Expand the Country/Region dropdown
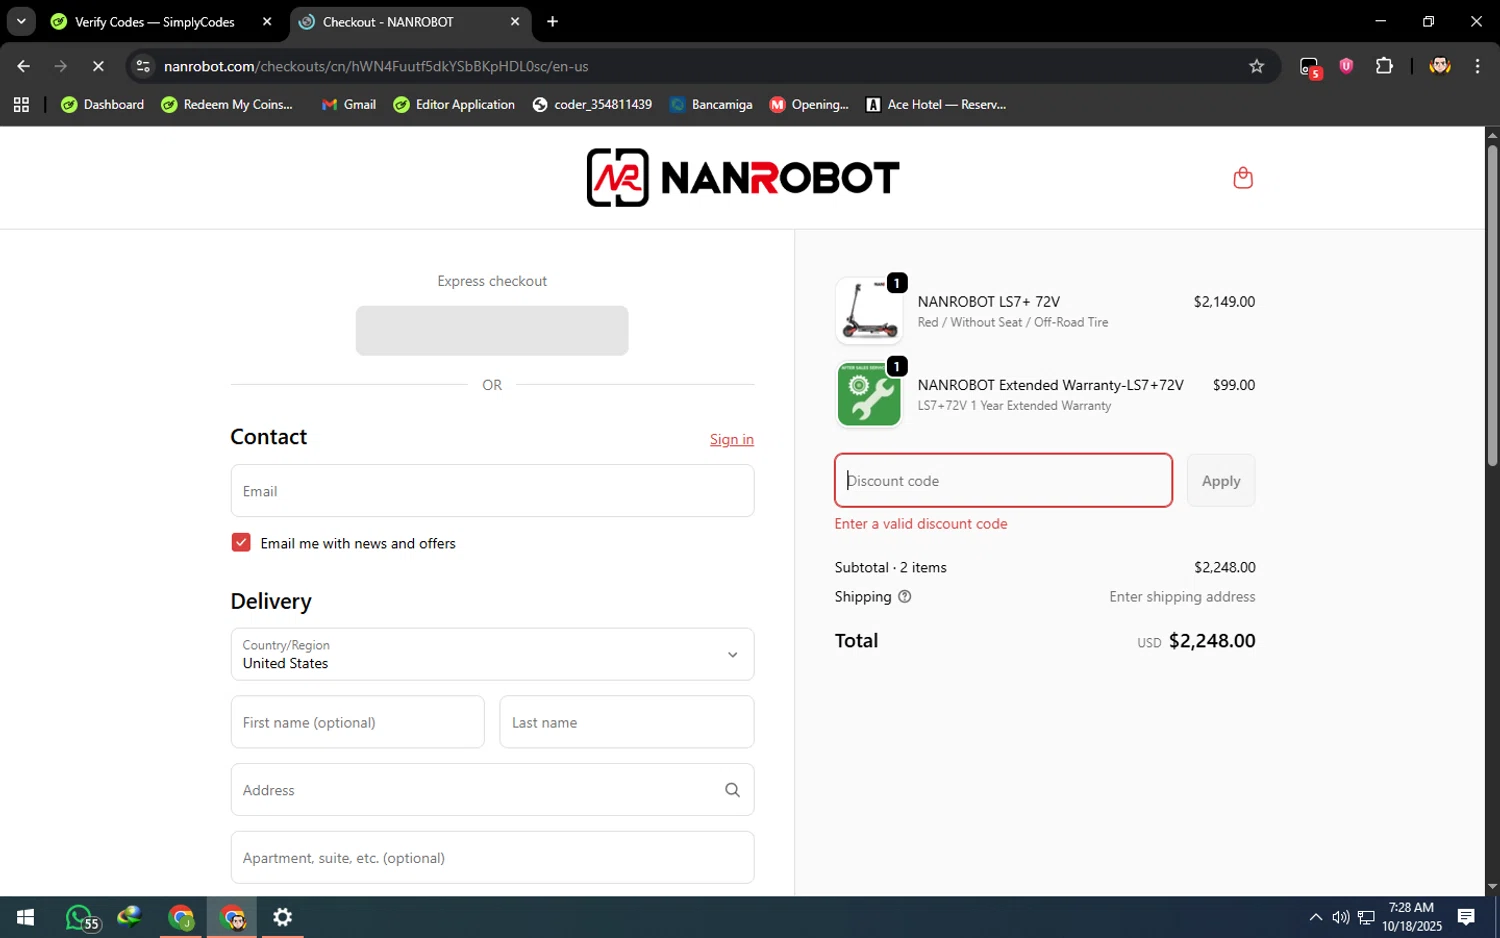The width and height of the screenshot is (1500, 938). (492, 654)
